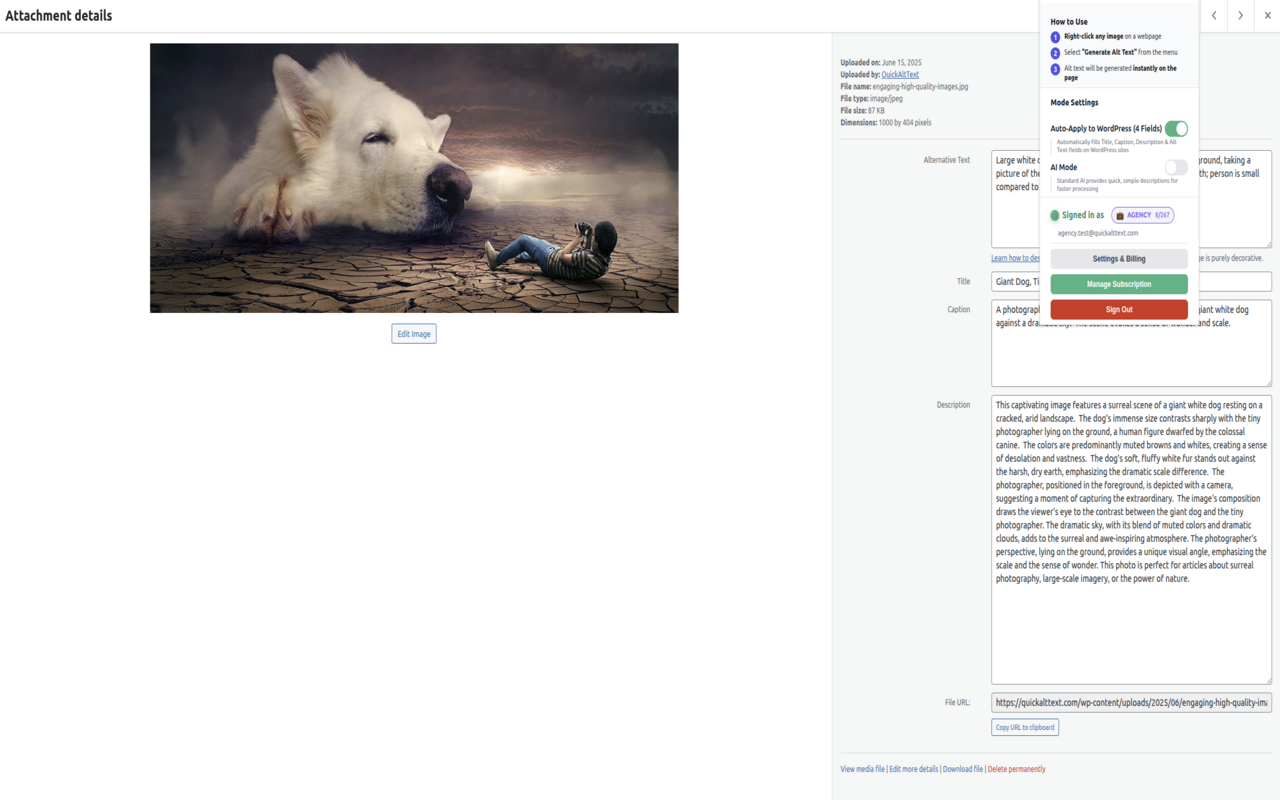Click the 'File type: image/jpeg' line
Image resolution: width=1280 pixels, height=800 pixels.
pyautogui.click(x=871, y=99)
